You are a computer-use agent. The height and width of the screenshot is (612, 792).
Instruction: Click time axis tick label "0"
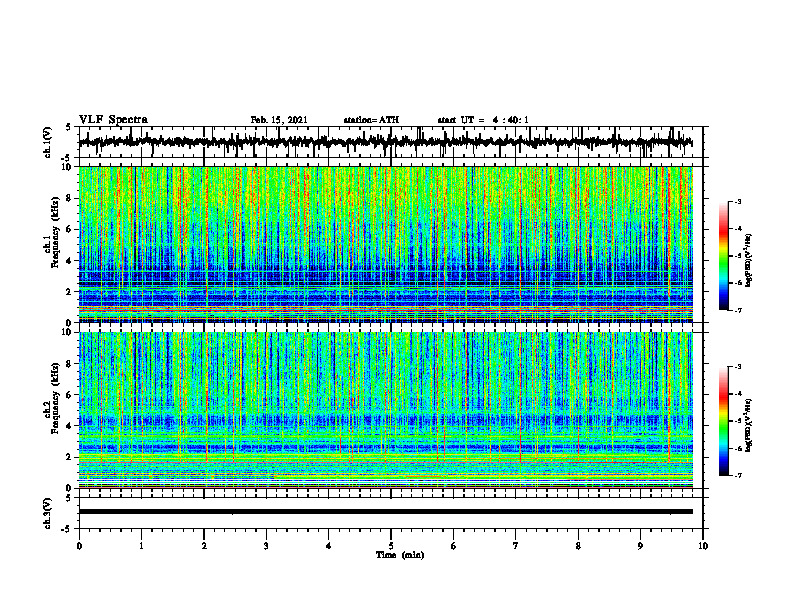79,546
